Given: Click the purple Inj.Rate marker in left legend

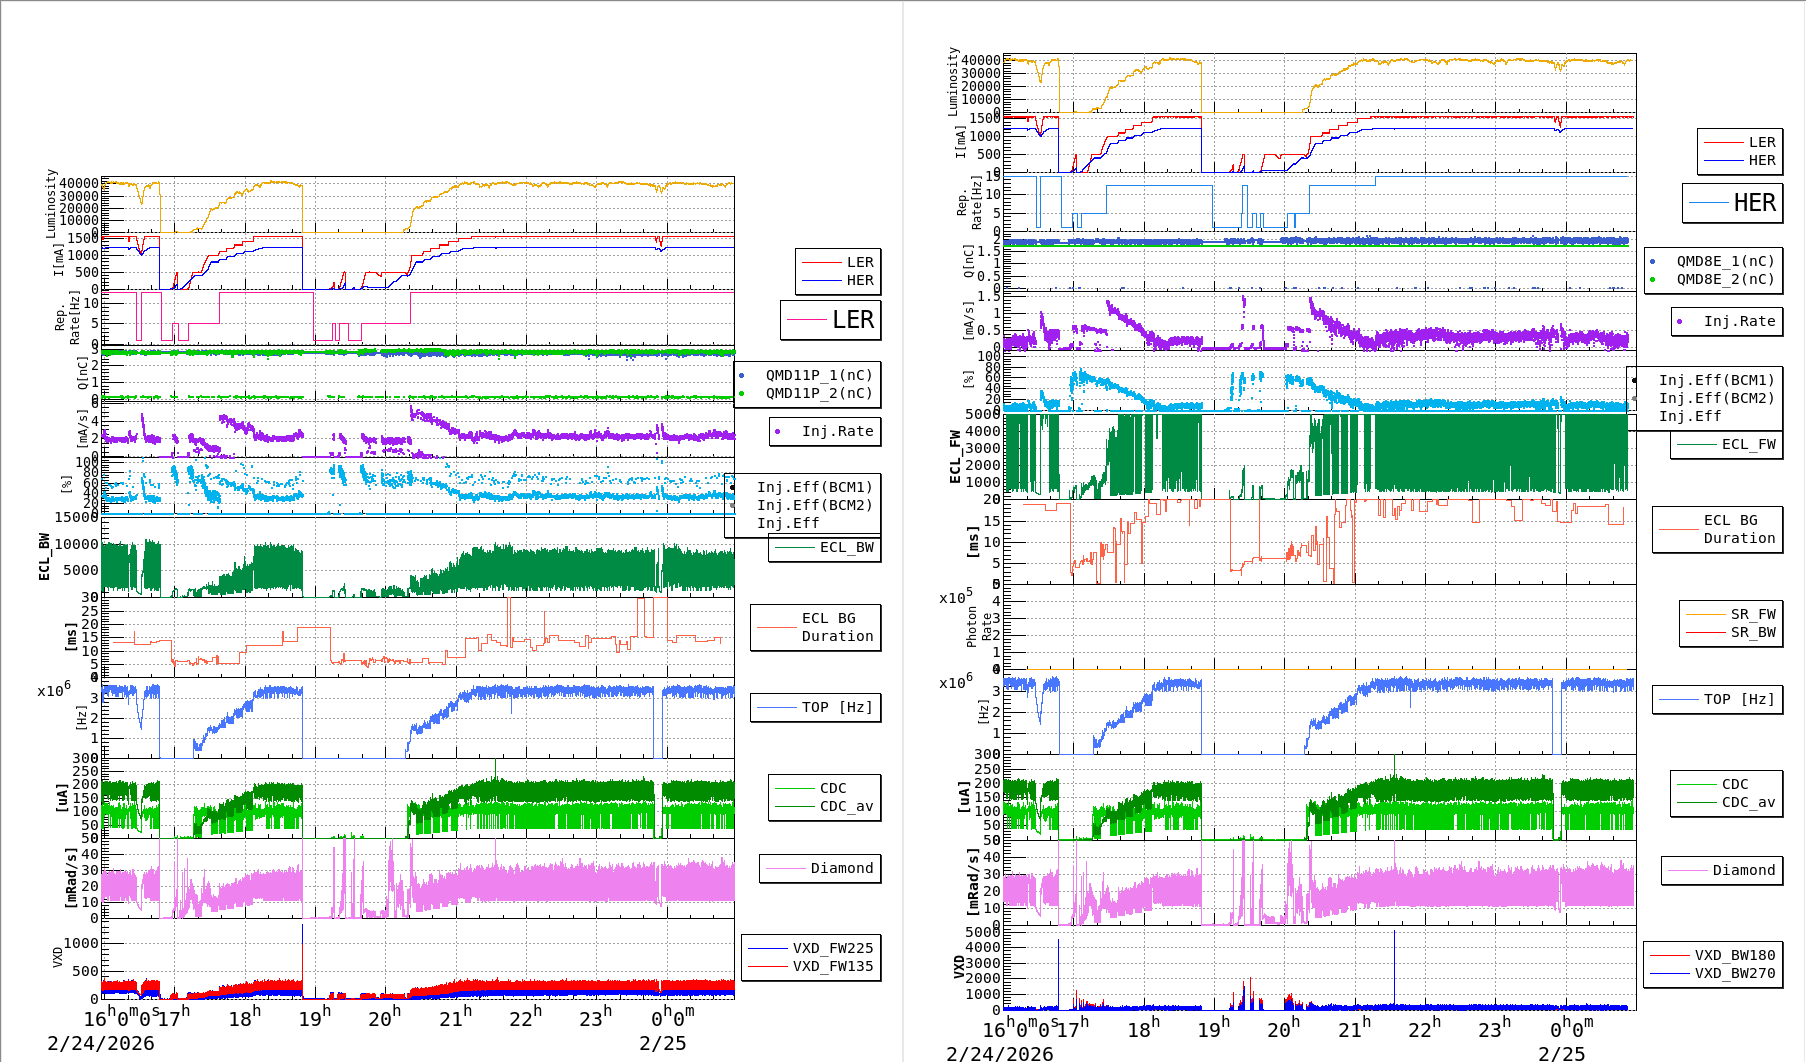Looking at the screenshot, I should pyautogui.click(x=777, y=432).
